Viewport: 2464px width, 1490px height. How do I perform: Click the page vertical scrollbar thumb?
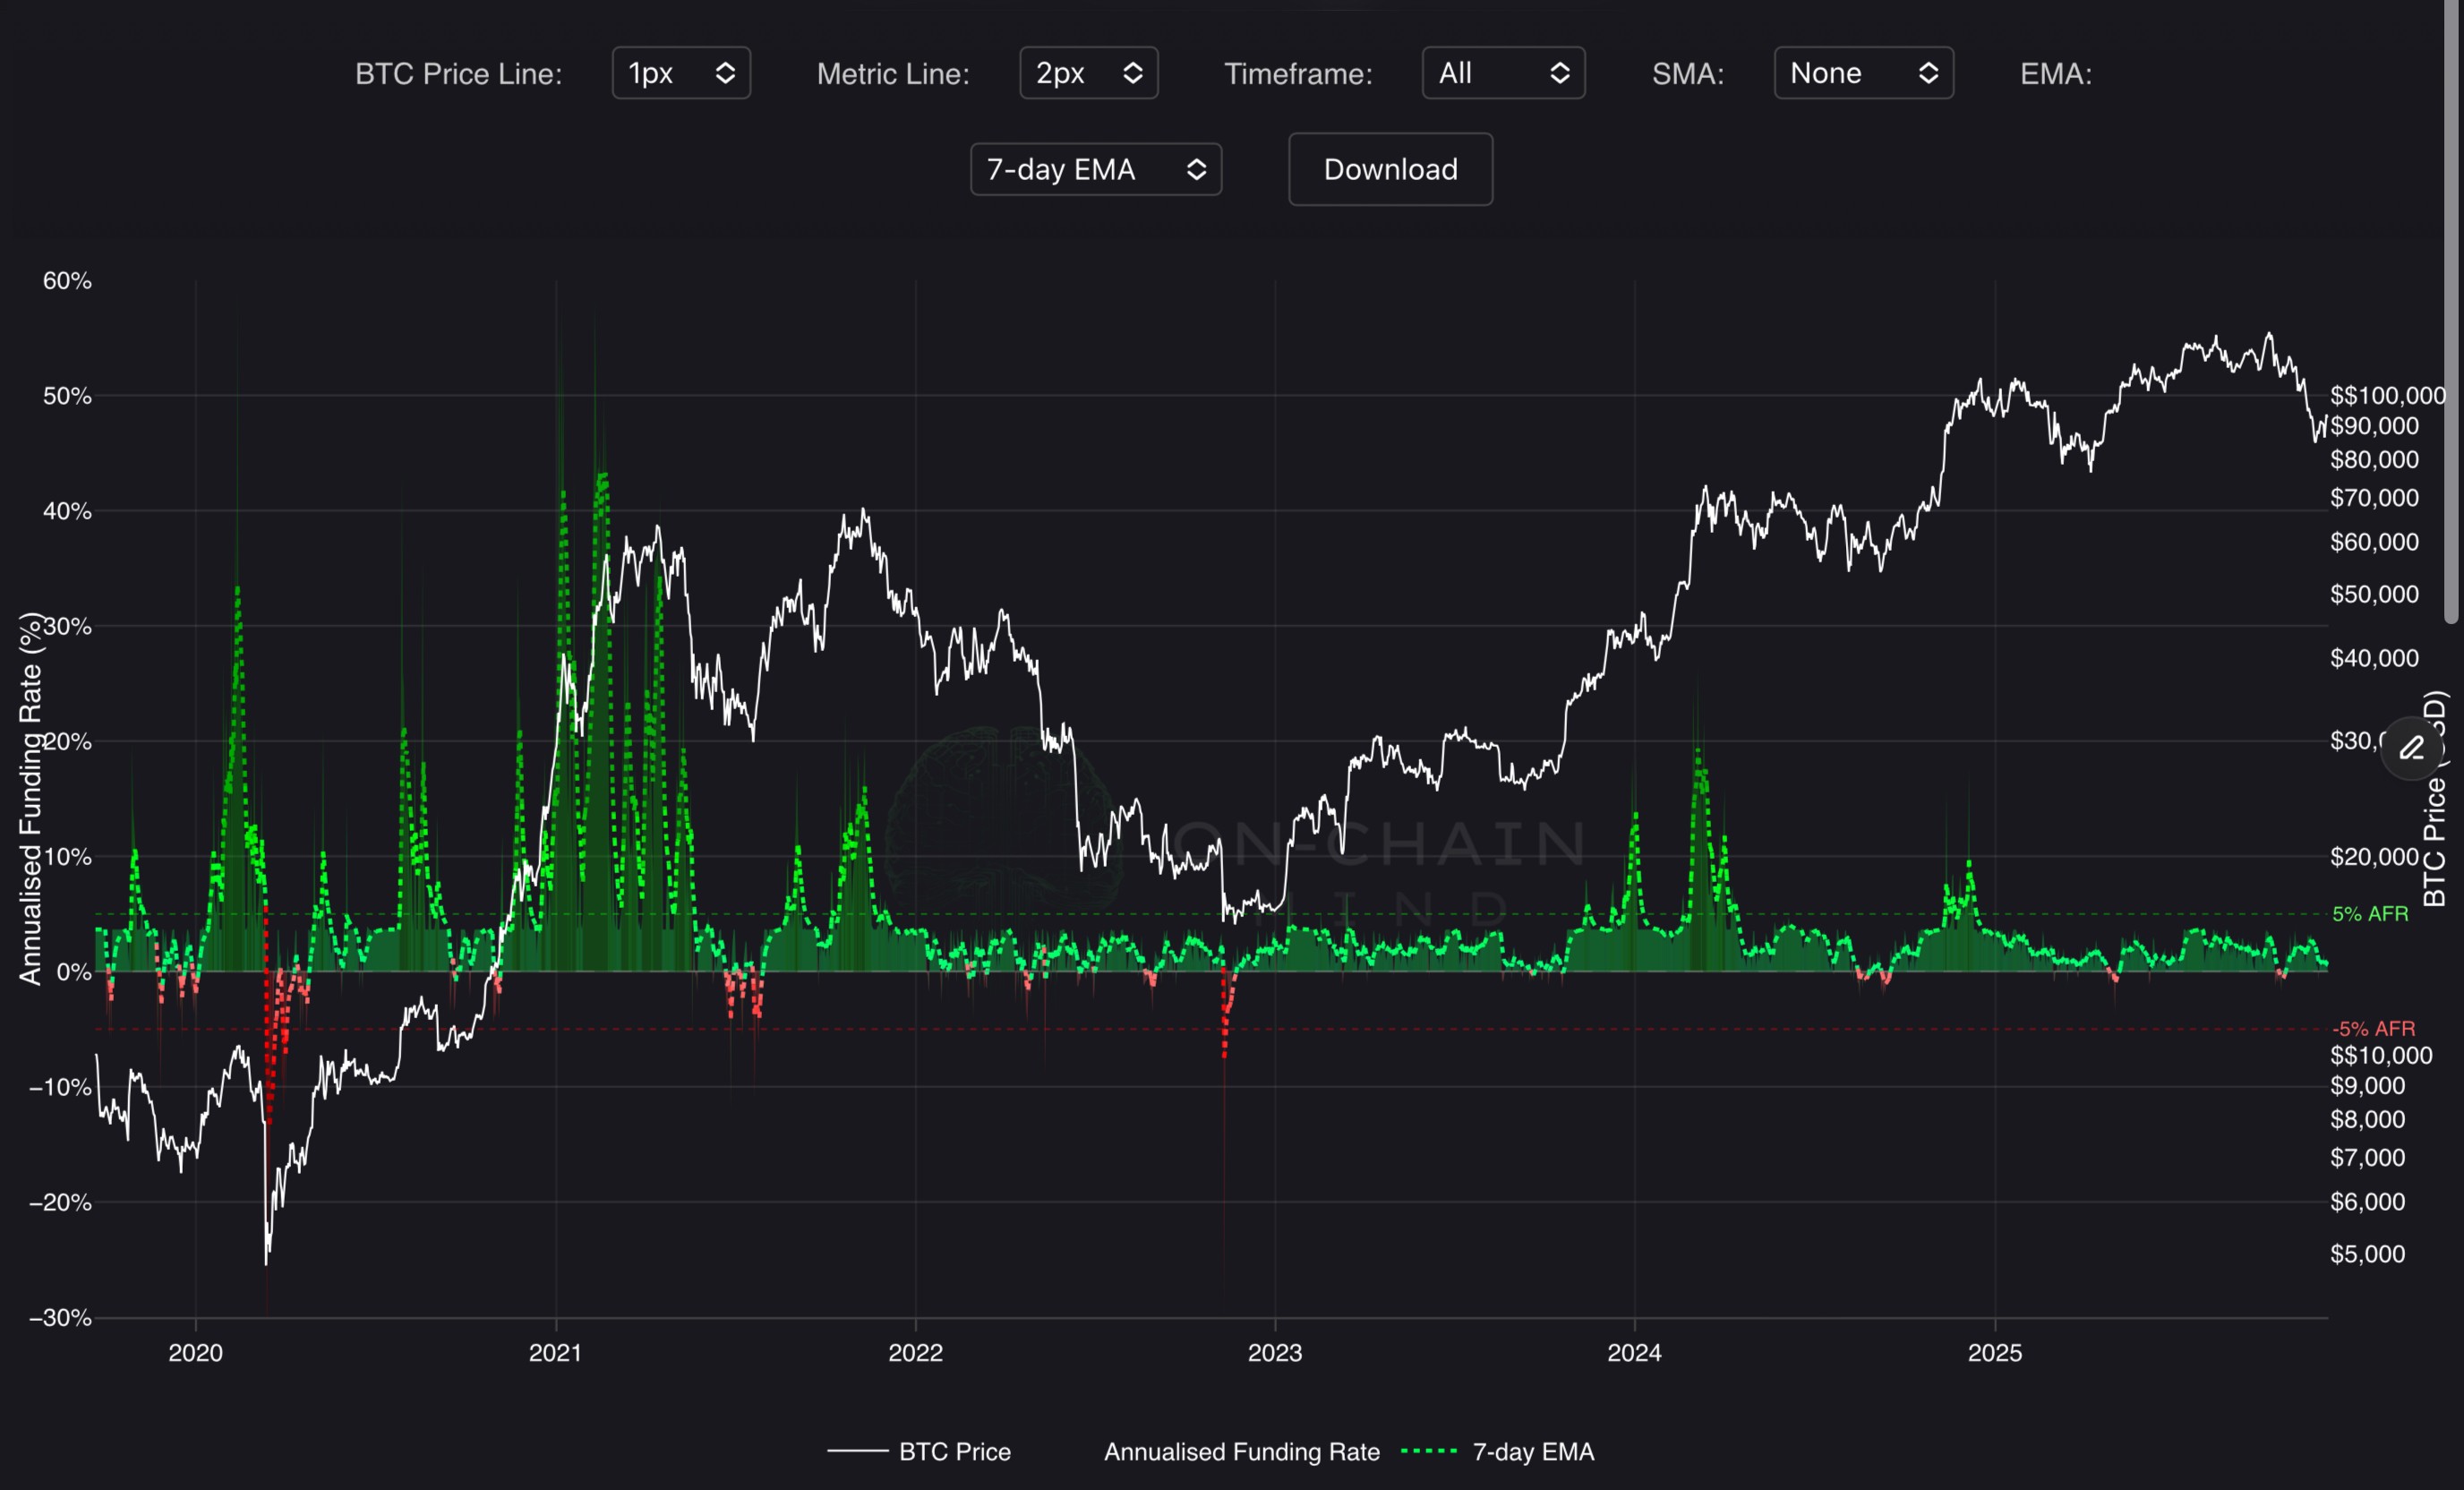click(x=2451, y=310)
